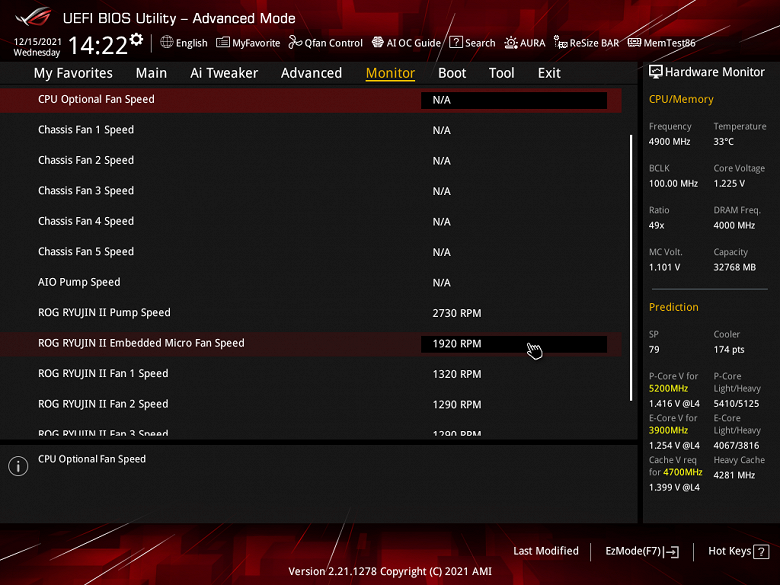Launch MemTest86 via its memory icon

(634, 42)
